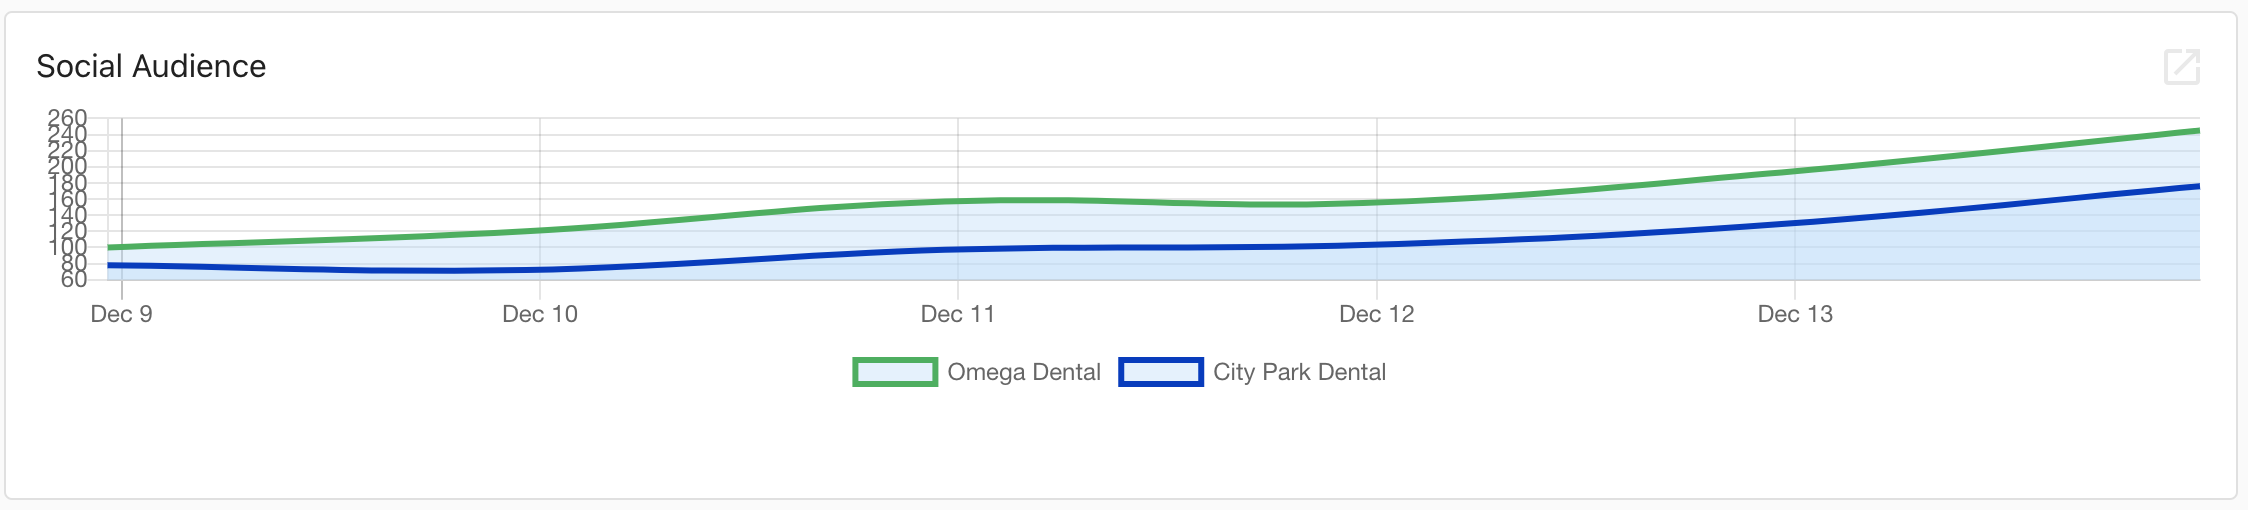Viewport: 2248px width, 510px height.
Task: Click the green line at the Dec 13 gridline
Action: [x=1795, y=171]
